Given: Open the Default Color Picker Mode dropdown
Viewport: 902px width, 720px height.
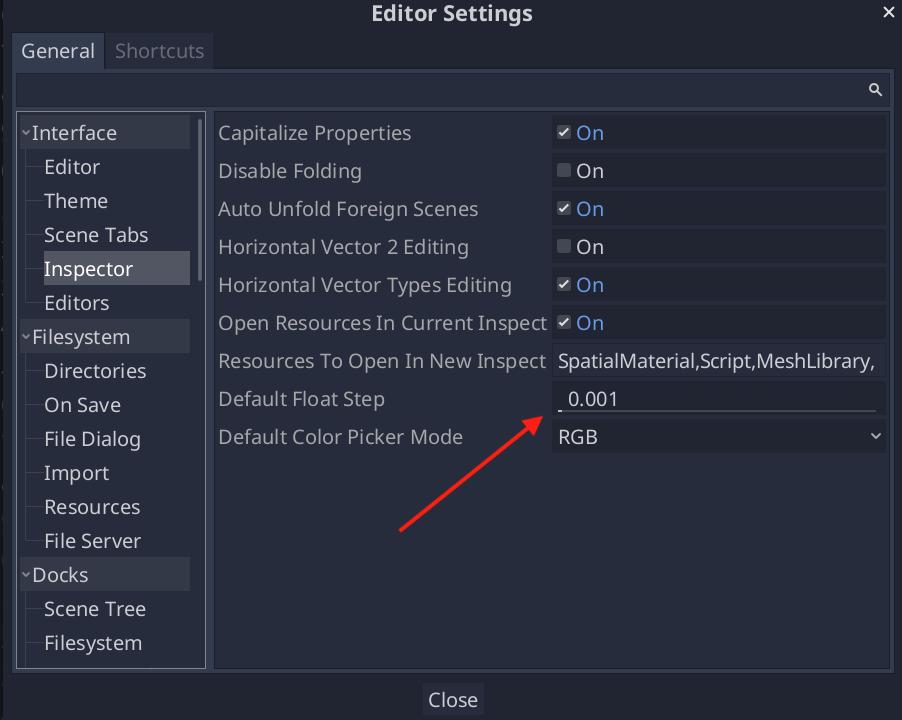Looking at the screenshot, I should (x=718, y=437).
